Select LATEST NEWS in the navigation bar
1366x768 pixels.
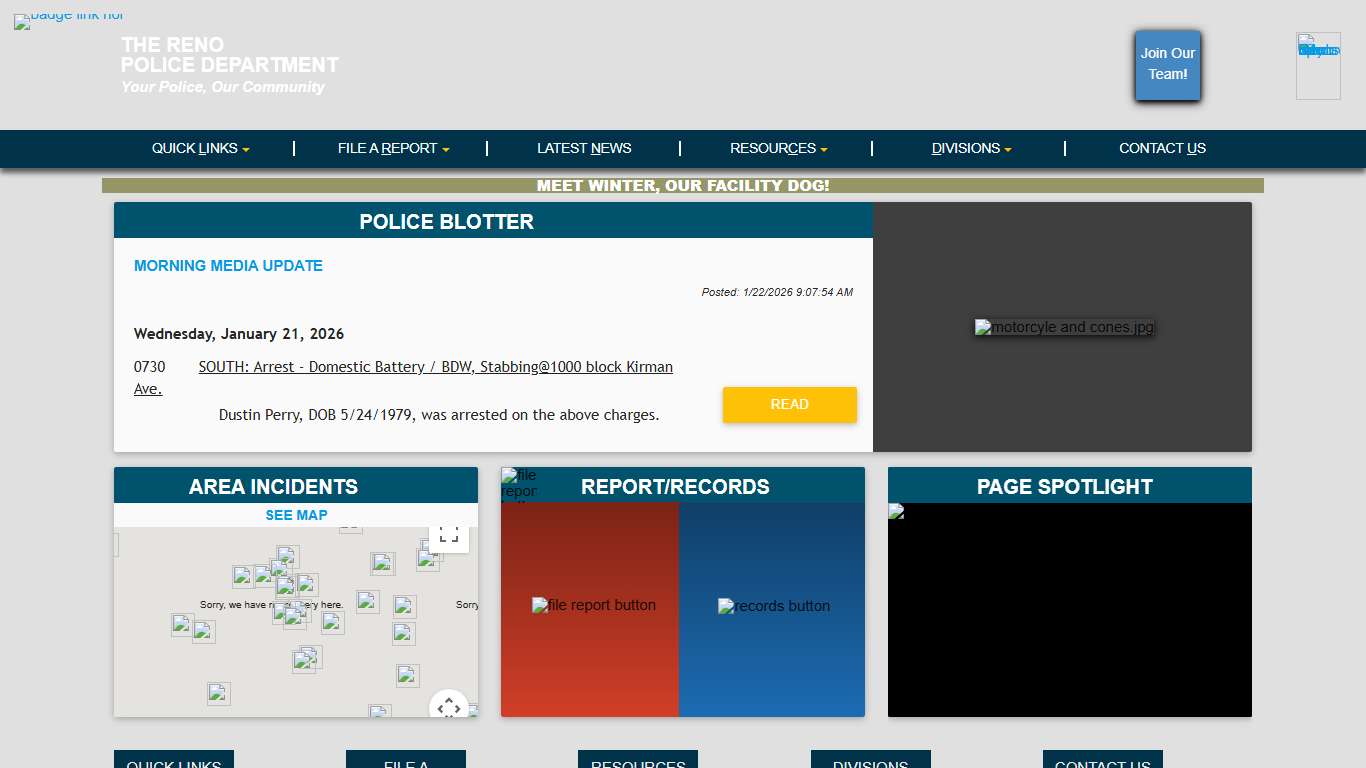(x=584, y=148)
